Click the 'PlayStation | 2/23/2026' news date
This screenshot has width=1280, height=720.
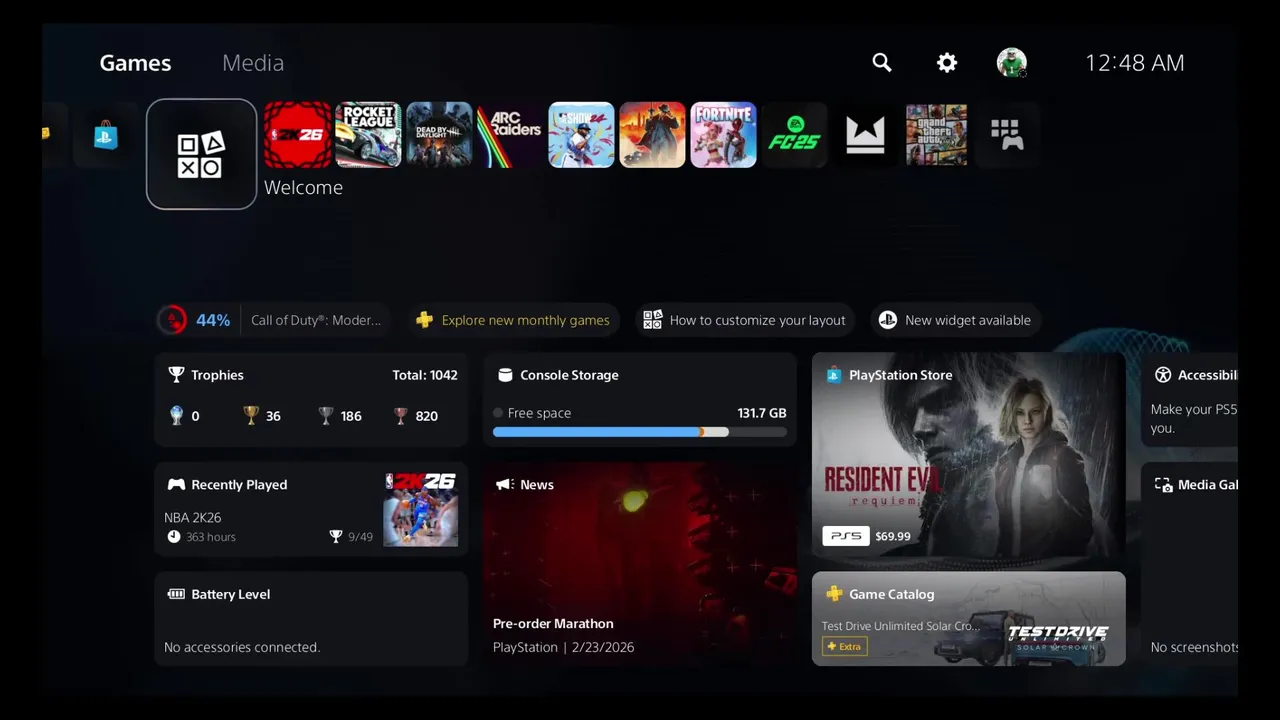click(x=564, y=647)
